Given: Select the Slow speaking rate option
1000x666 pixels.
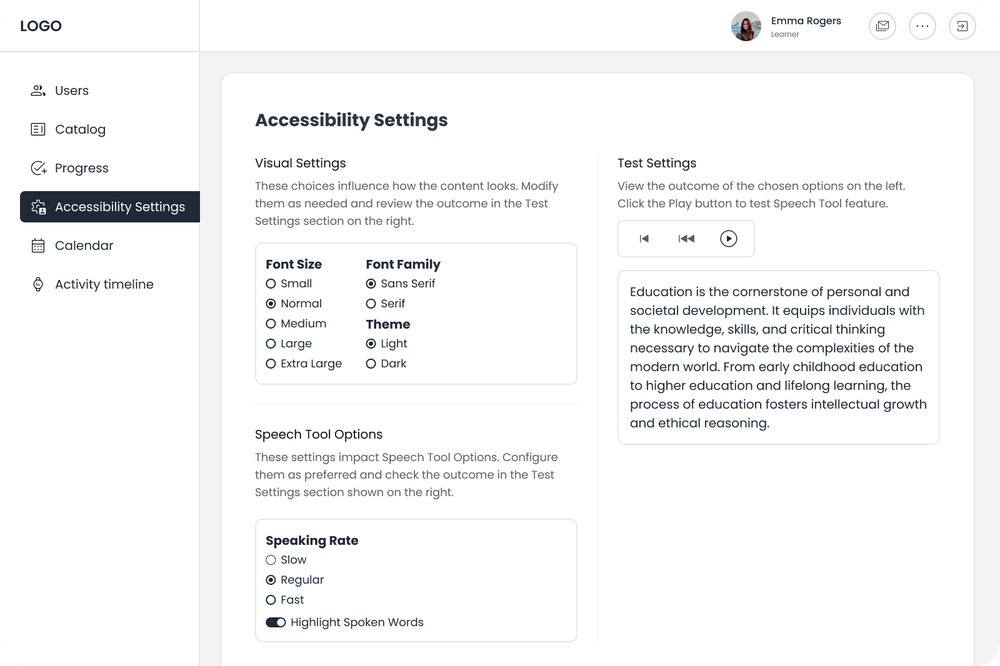Looking at the screenshot, I should [x=271, y=560].
